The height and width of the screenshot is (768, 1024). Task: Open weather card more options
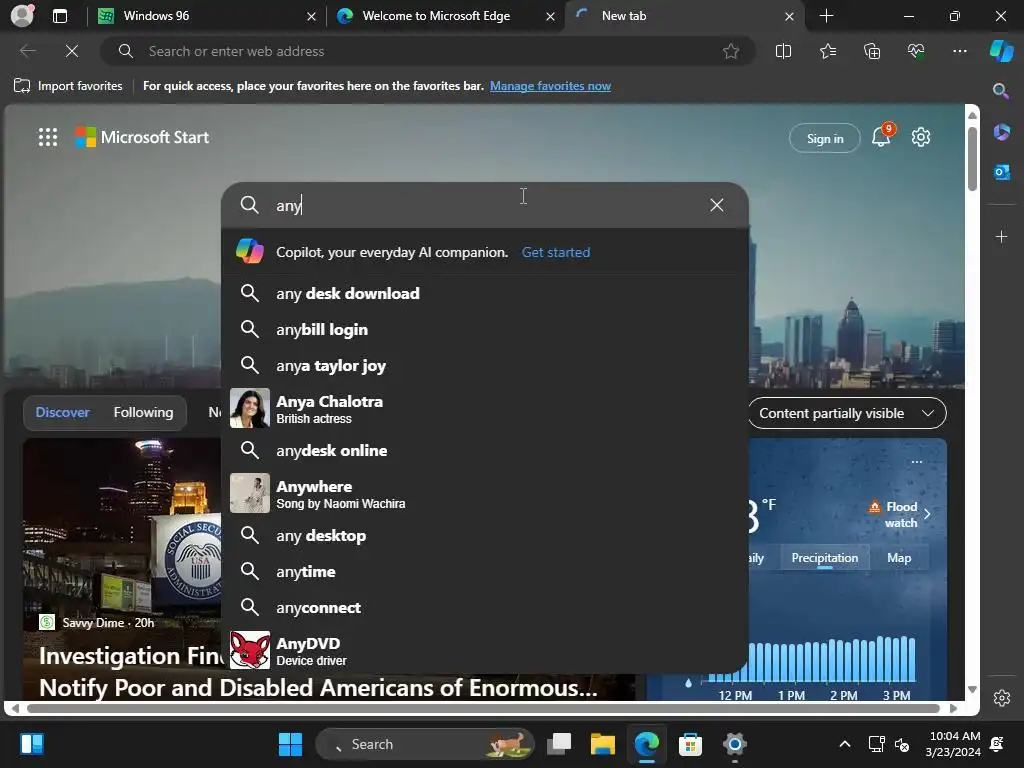tap(917, 462)
